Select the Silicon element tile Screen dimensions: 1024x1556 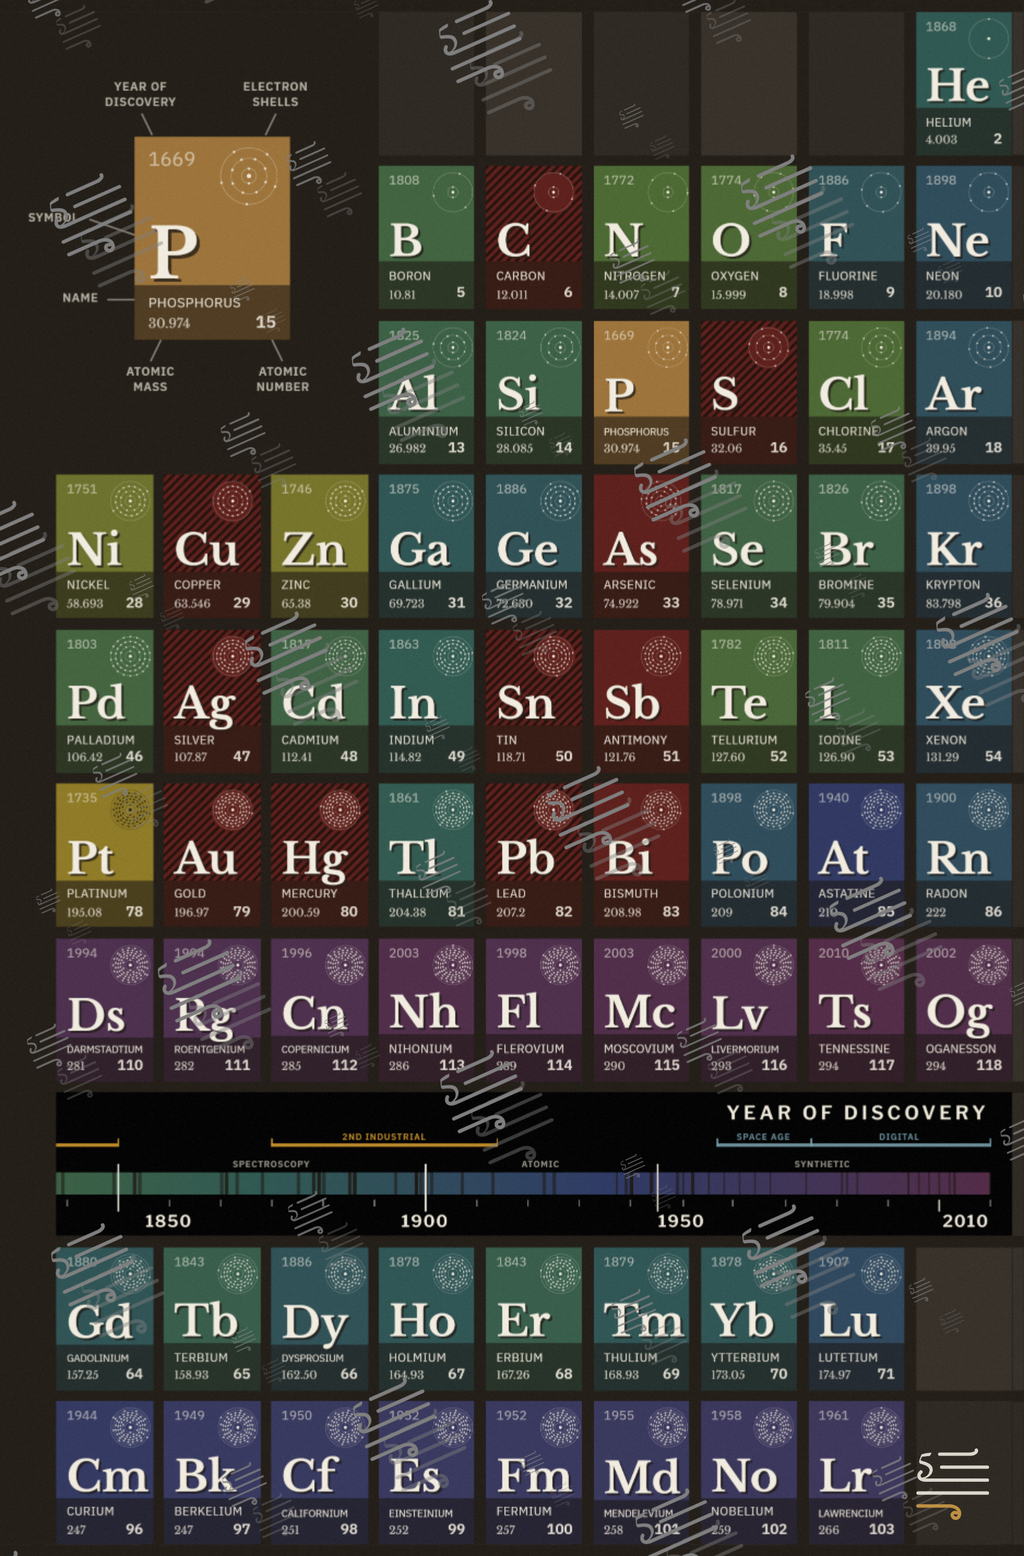[534, 392]
